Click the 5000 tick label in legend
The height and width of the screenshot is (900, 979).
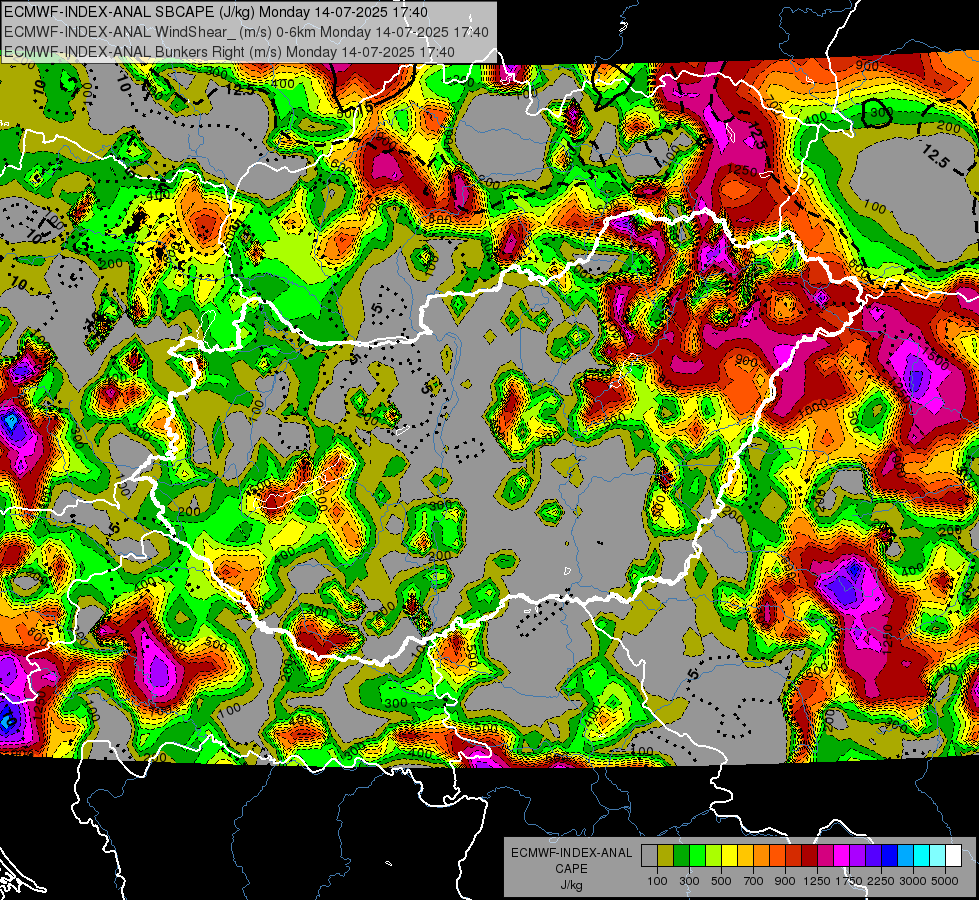pyautogui.click(x=945, y=881)
